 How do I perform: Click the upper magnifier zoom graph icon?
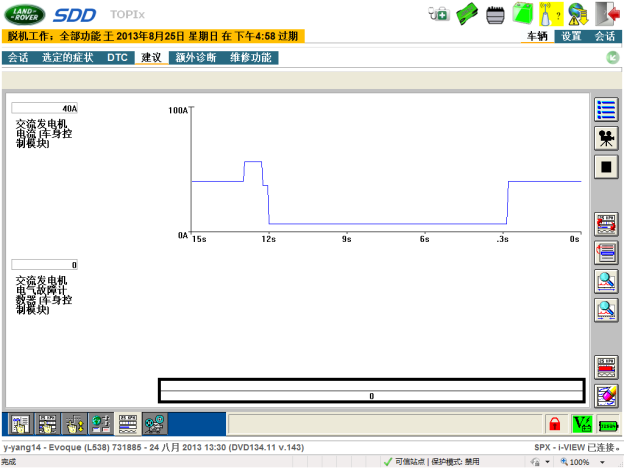point(606,281)
